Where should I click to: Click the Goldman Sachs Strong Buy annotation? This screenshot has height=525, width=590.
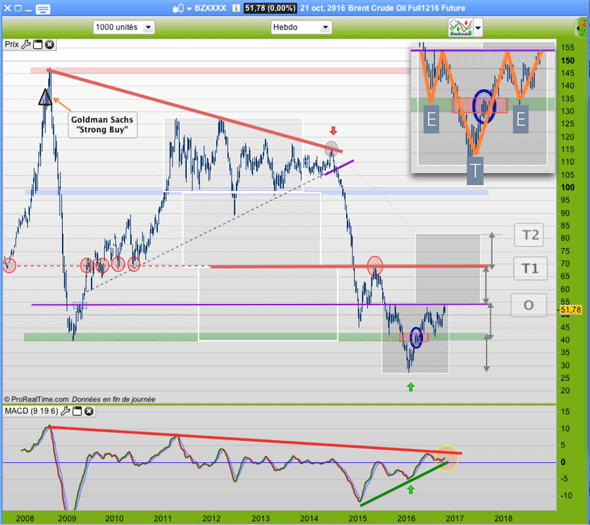click(x=102, y=125)
